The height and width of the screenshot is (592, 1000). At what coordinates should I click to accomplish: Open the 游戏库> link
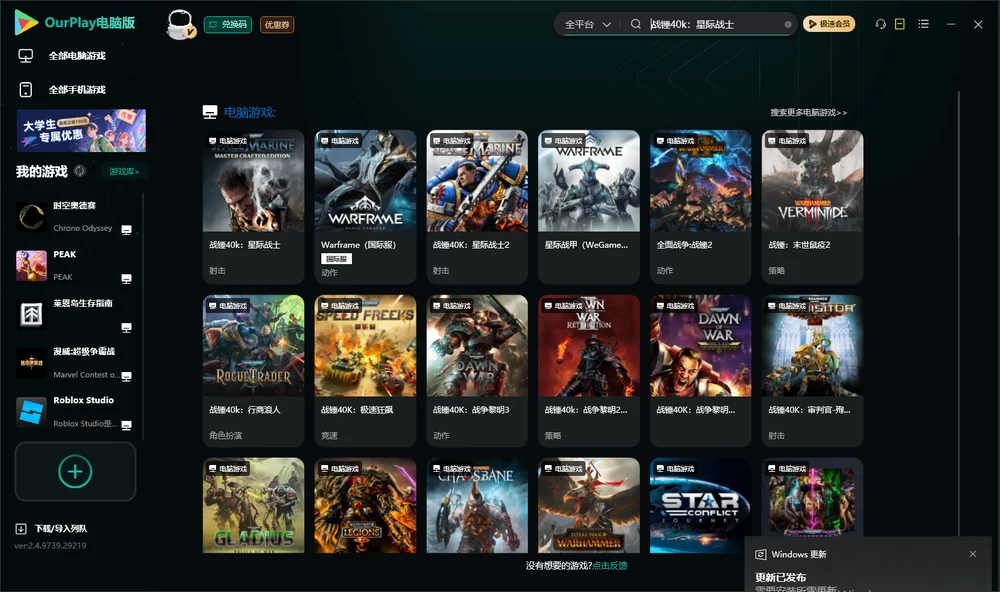click(124, 172)
